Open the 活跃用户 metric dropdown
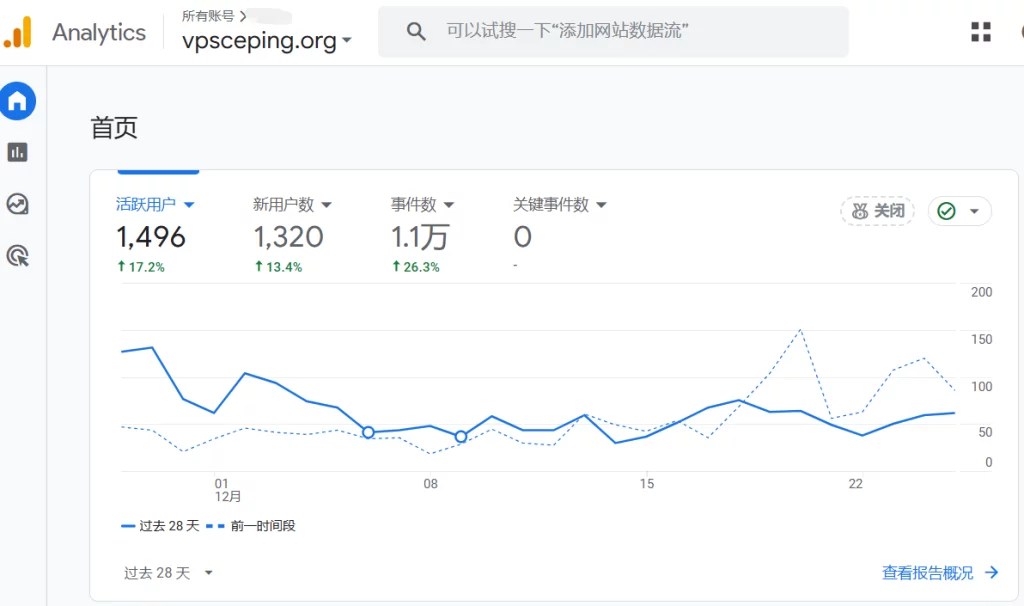This screenshot has width=1024, height=606. tap(155, 204)
